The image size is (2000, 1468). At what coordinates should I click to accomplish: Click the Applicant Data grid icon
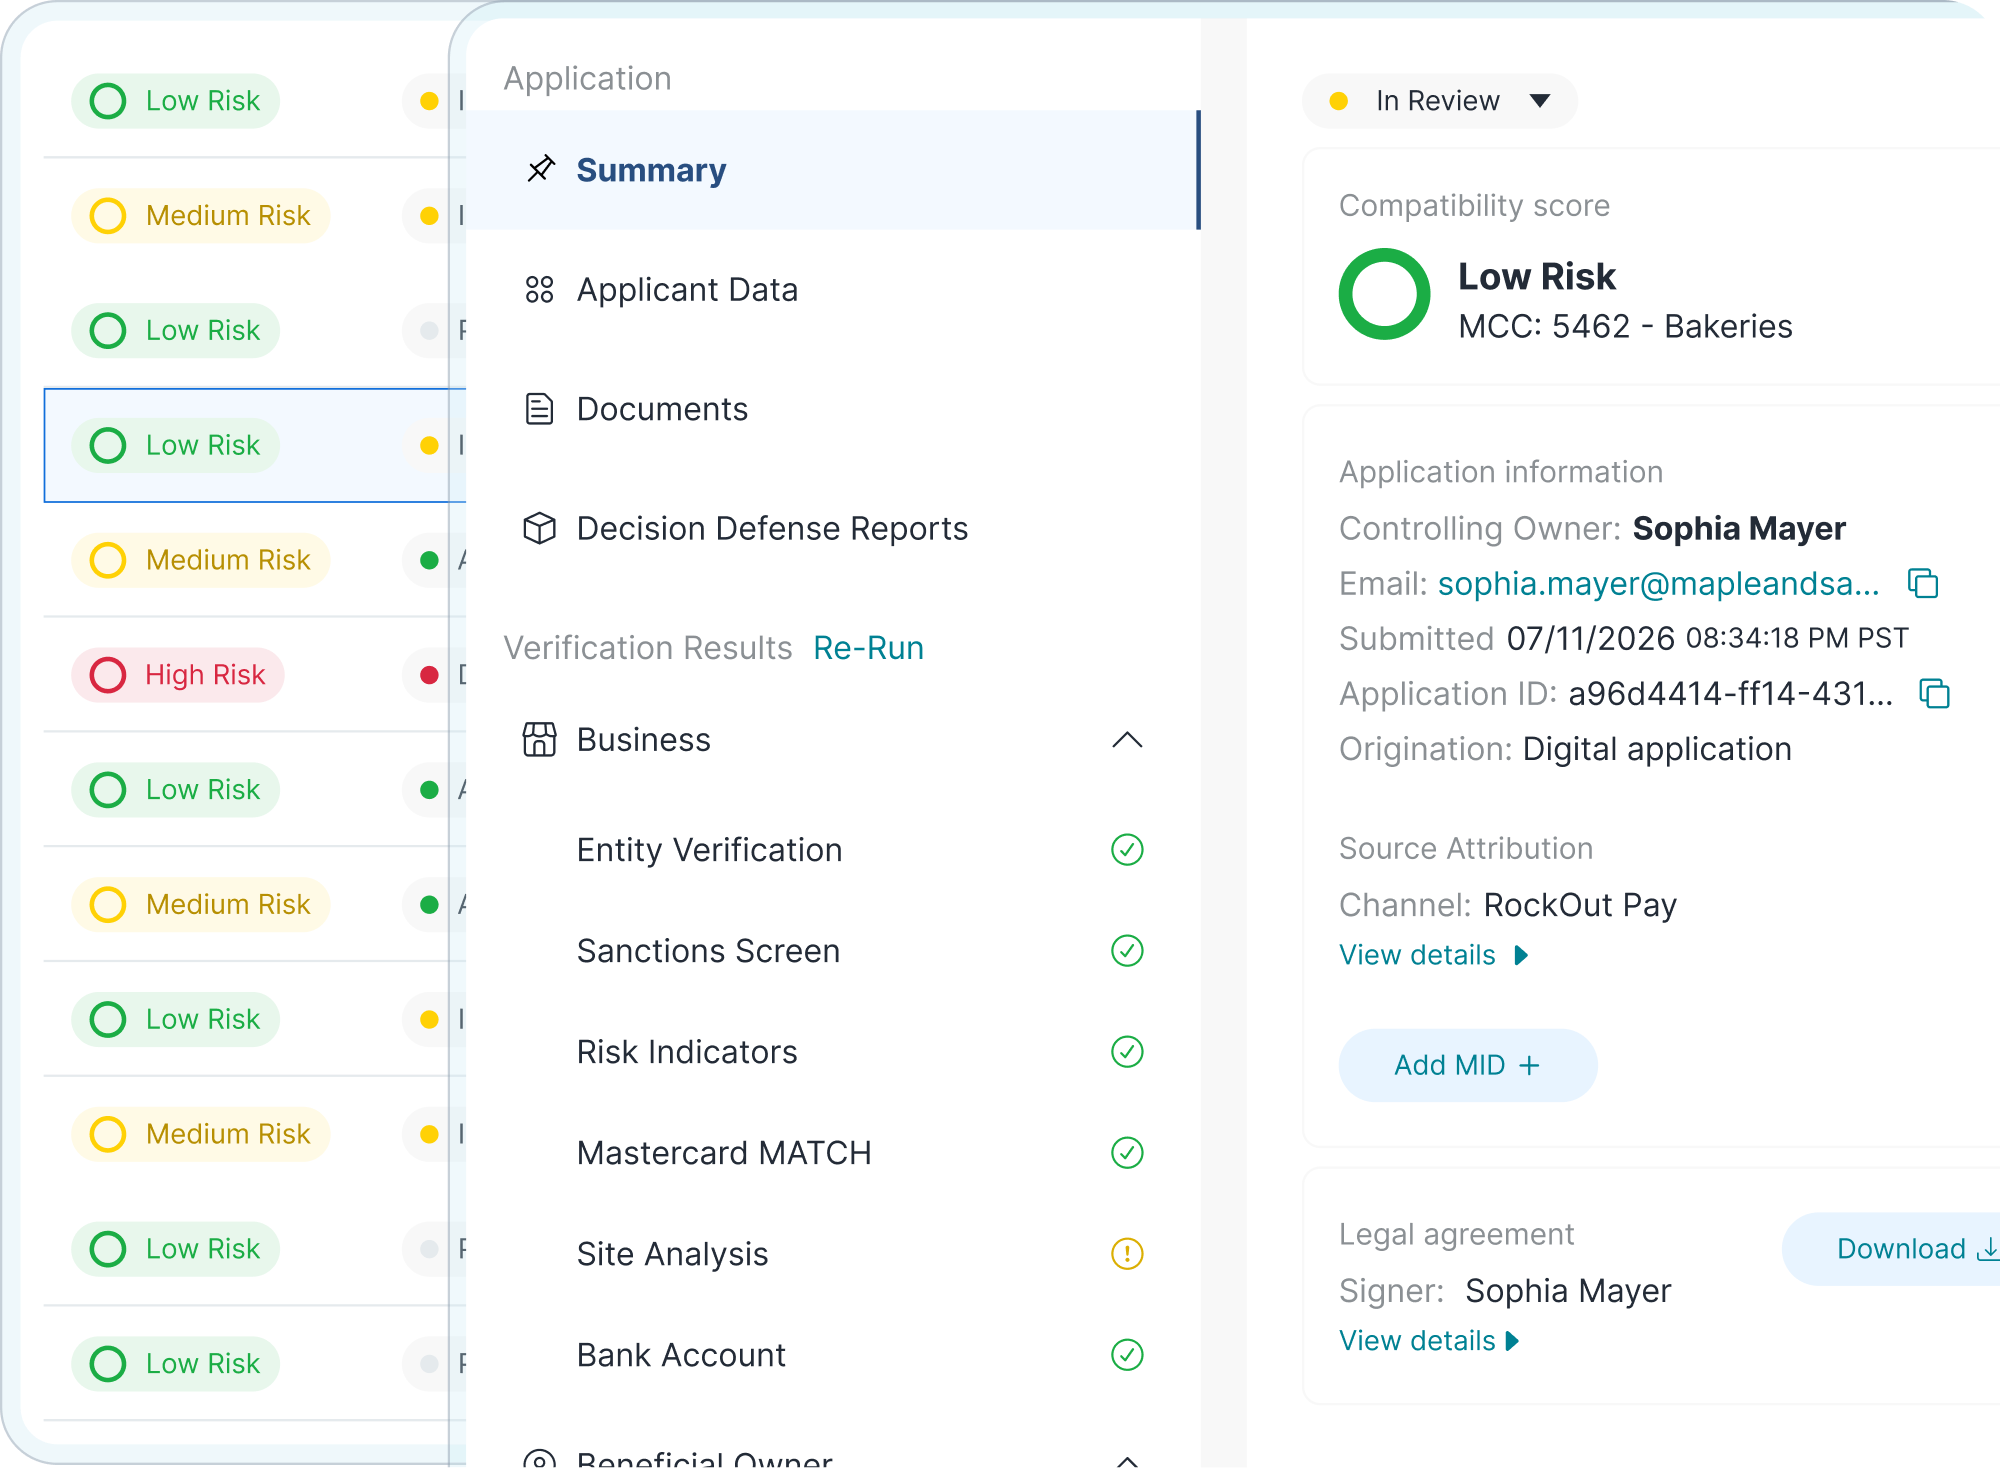[539, 290]
